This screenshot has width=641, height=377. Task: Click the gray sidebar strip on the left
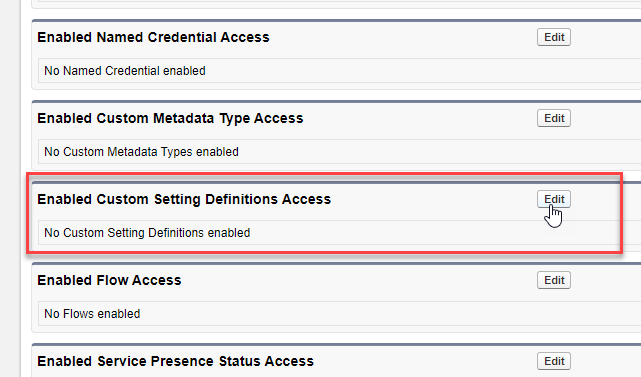pyautogui.click(x=10, y=188)
